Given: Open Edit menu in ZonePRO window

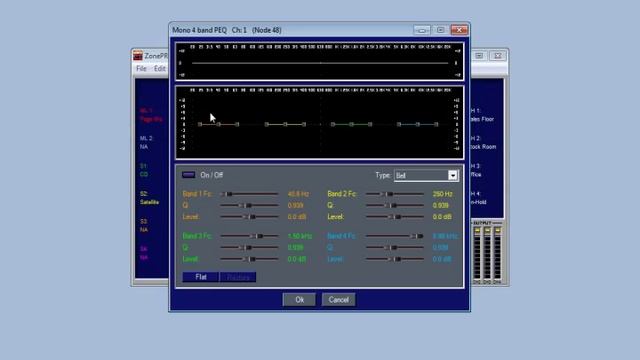Looking at the screenshot, I should click(x=160, y=69).
